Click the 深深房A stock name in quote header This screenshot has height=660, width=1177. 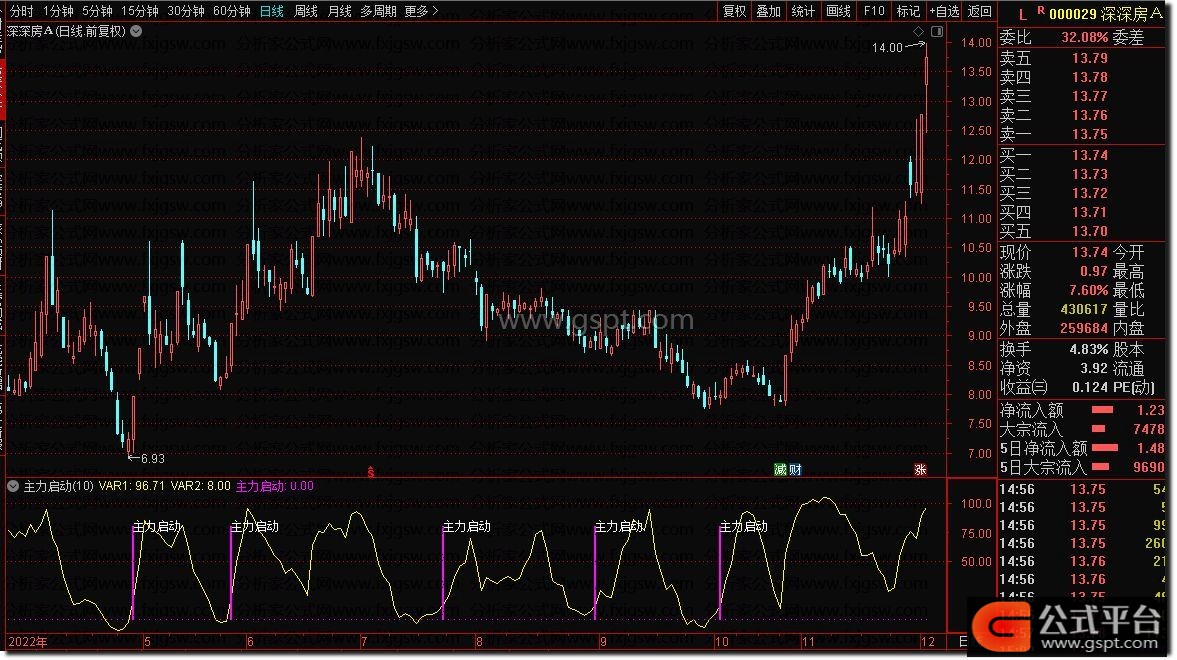tap(1132, 14)
